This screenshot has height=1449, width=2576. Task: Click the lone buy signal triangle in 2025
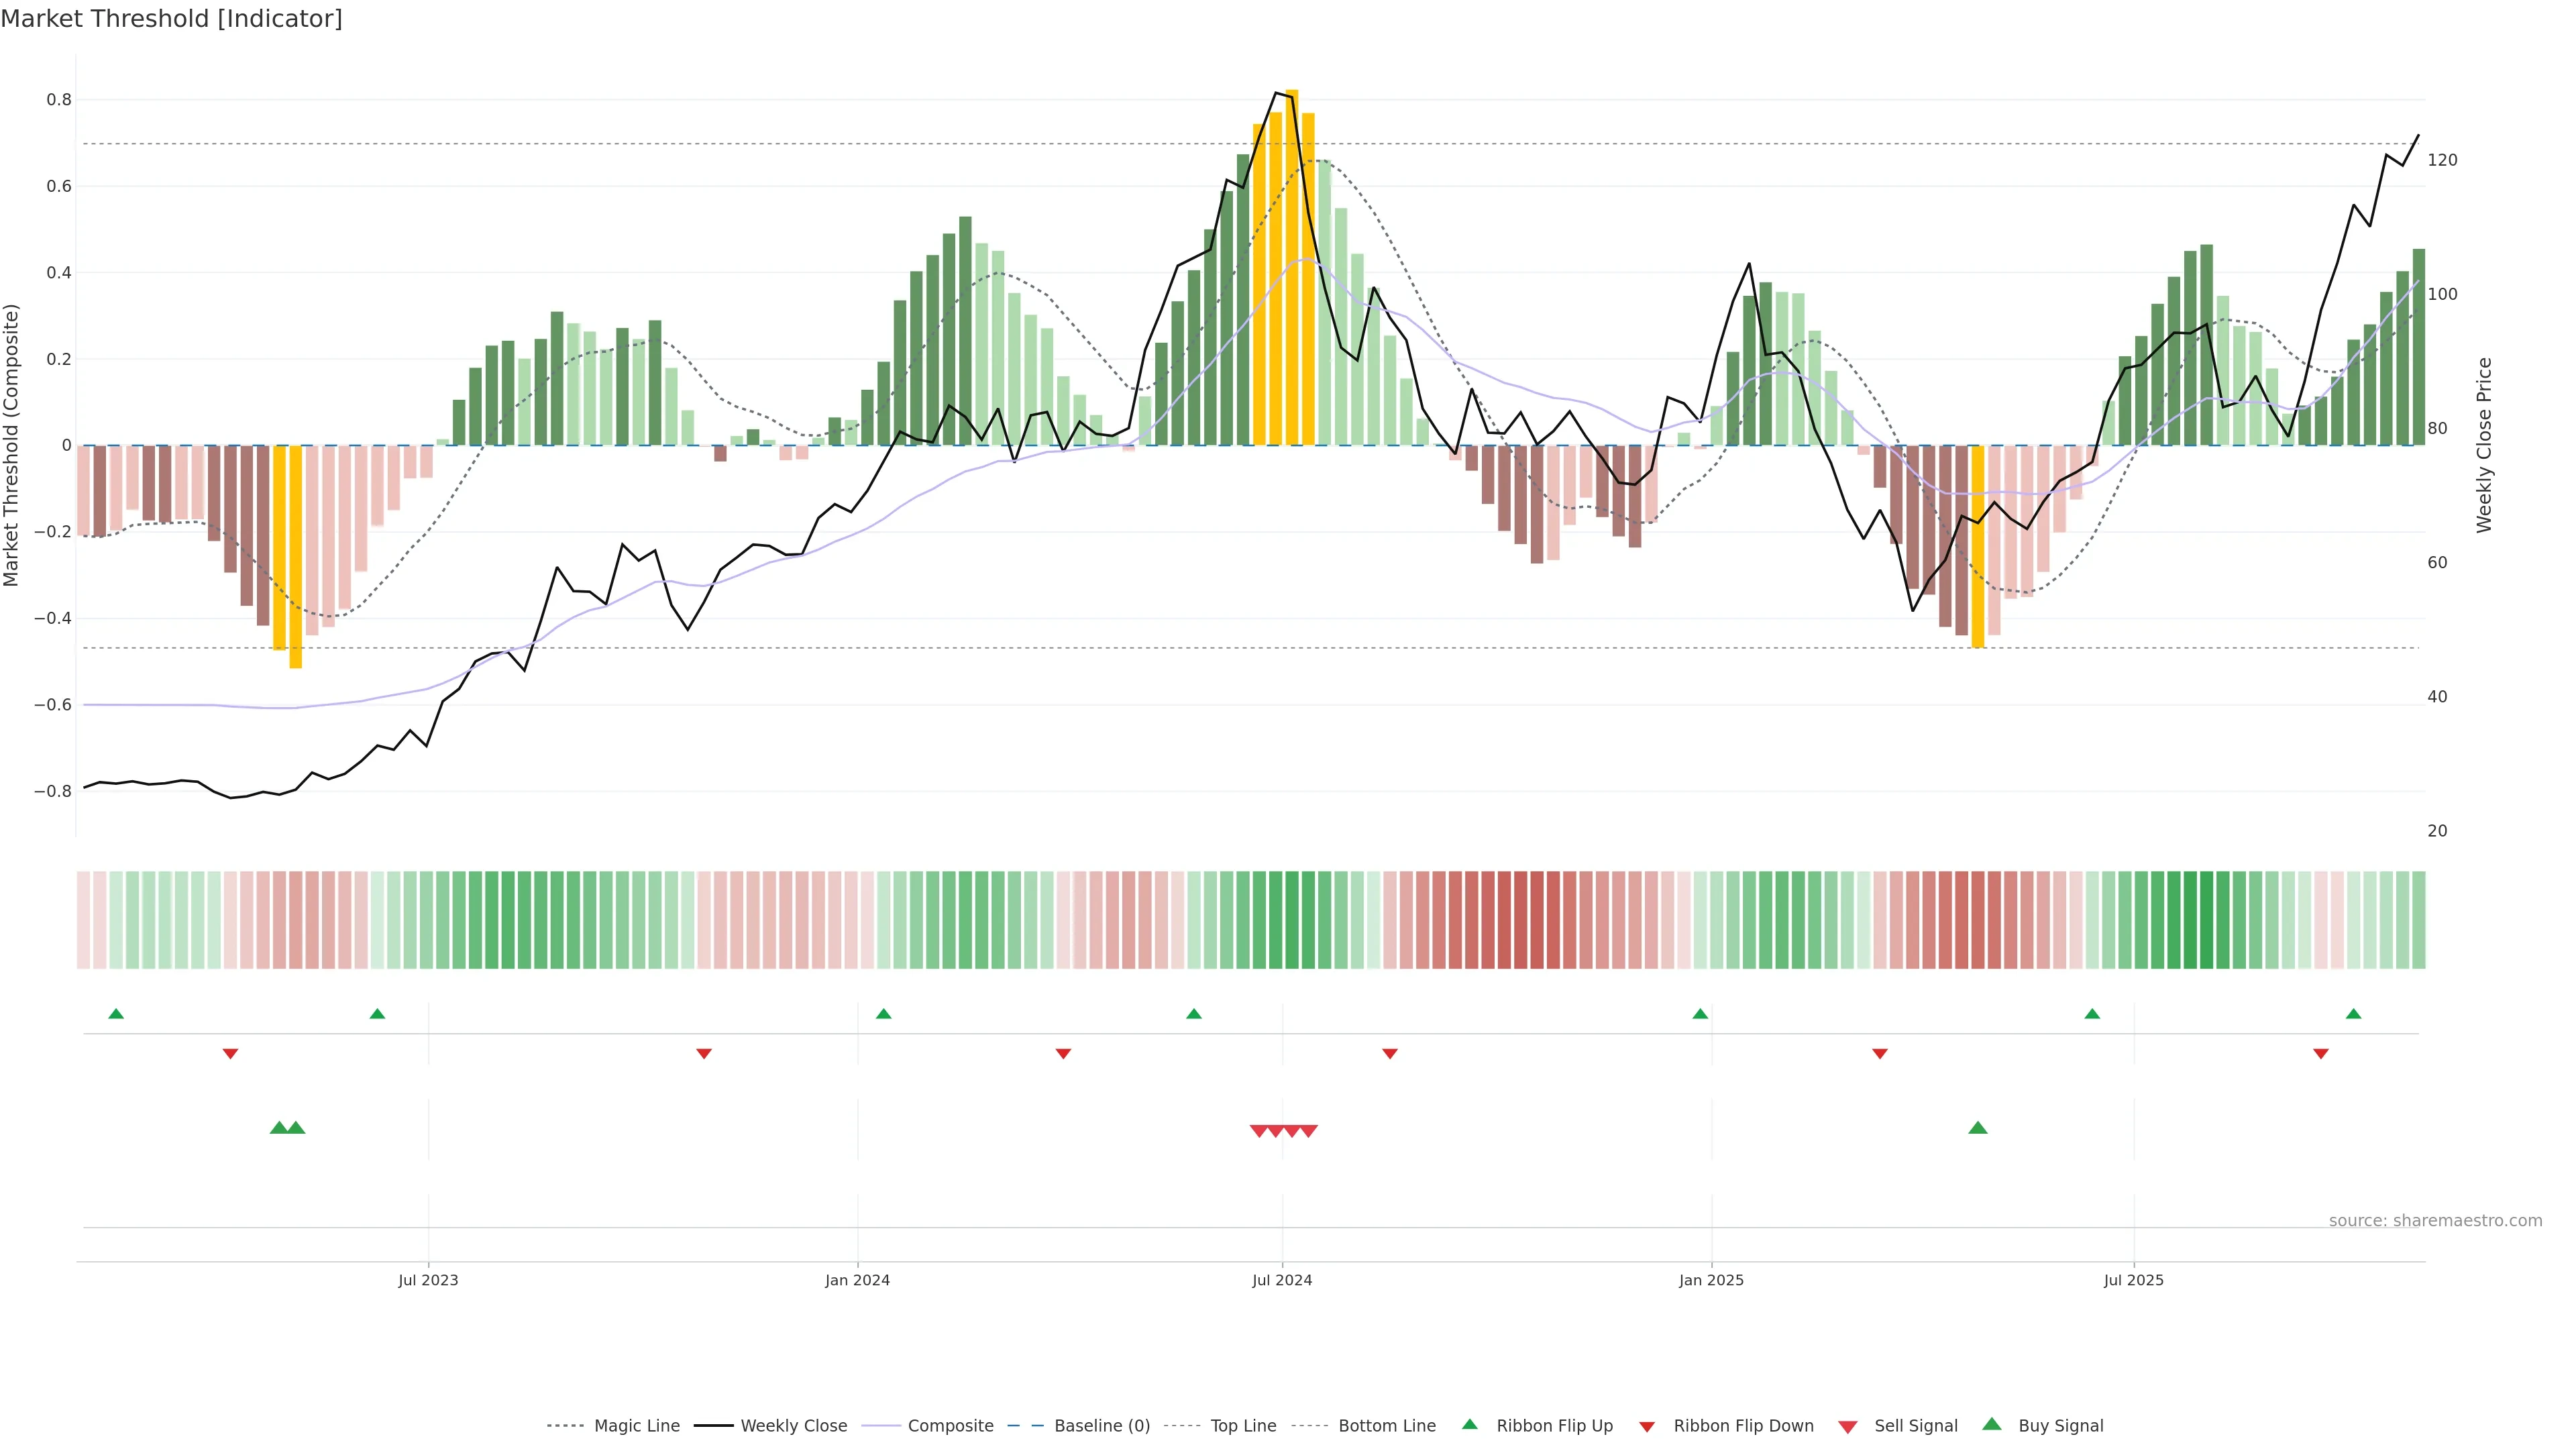1977,1128
